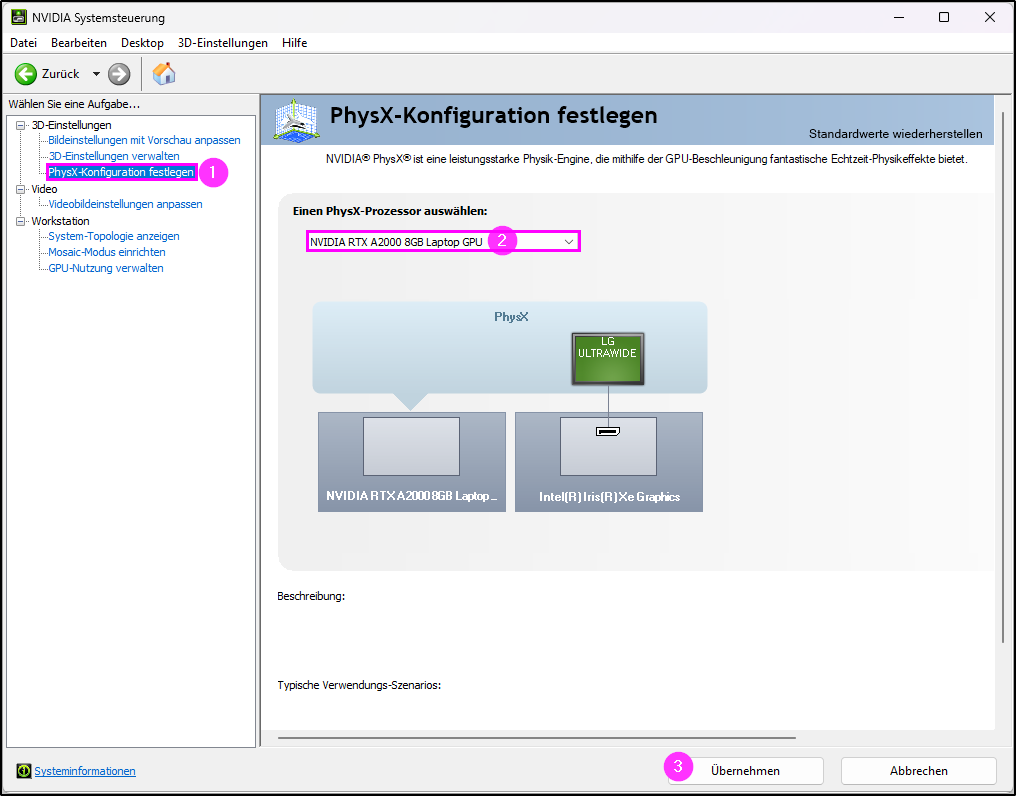Click the Systeminformationen icon at bottom left

24,771
